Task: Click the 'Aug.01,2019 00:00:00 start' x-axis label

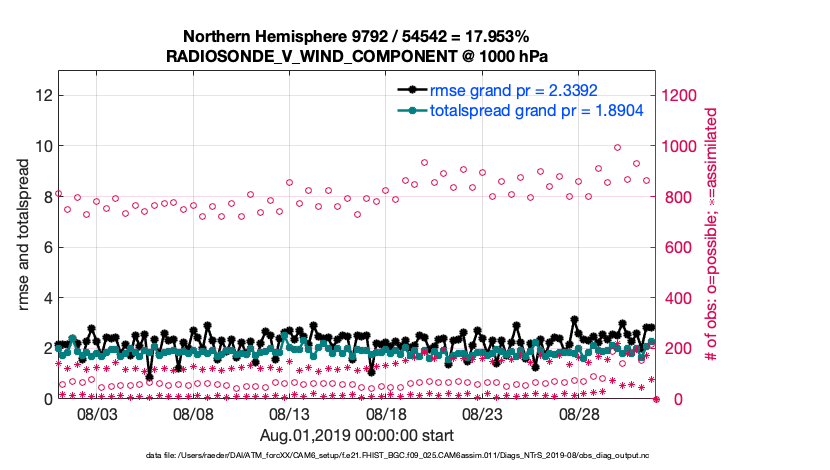Action: (x=357, y=436)
